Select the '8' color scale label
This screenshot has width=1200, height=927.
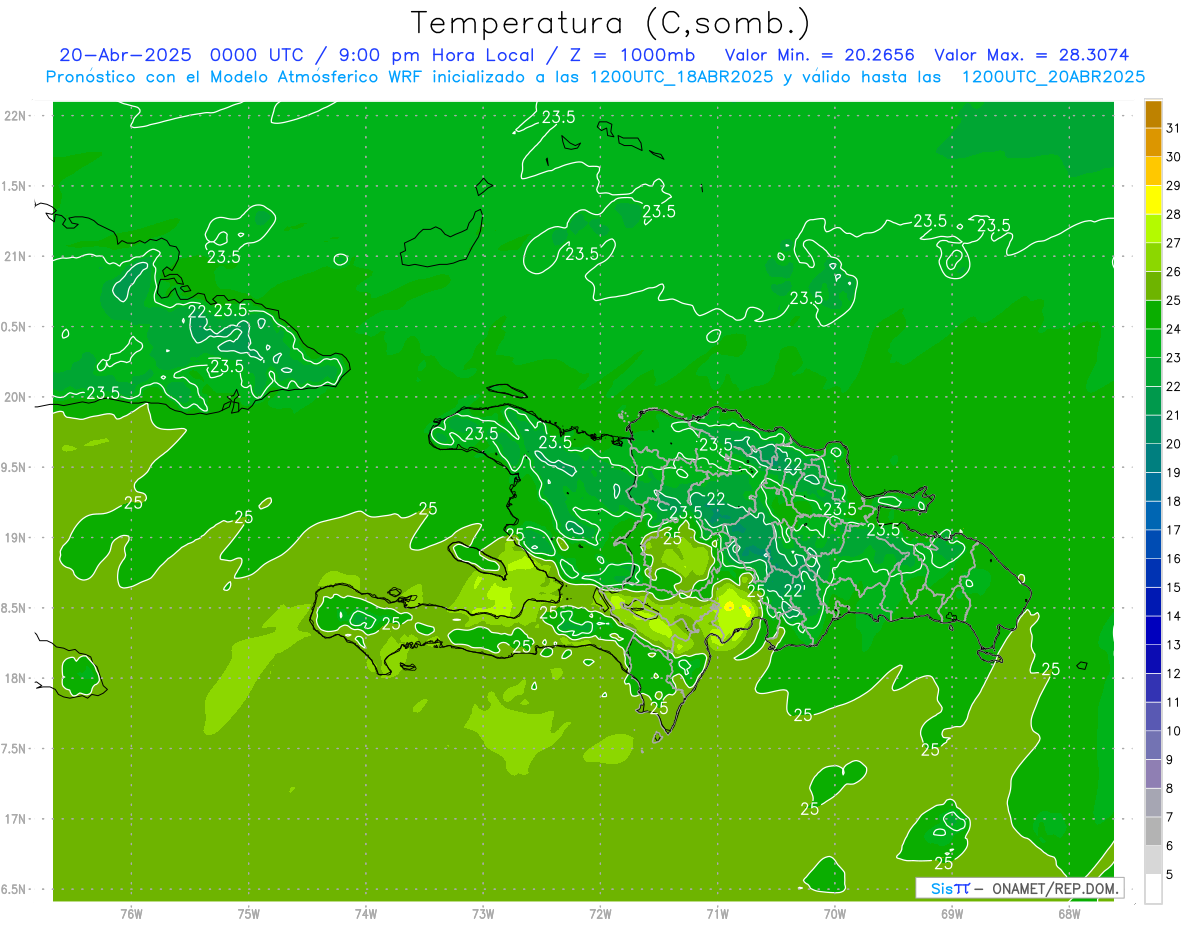tap(1170, 789)
